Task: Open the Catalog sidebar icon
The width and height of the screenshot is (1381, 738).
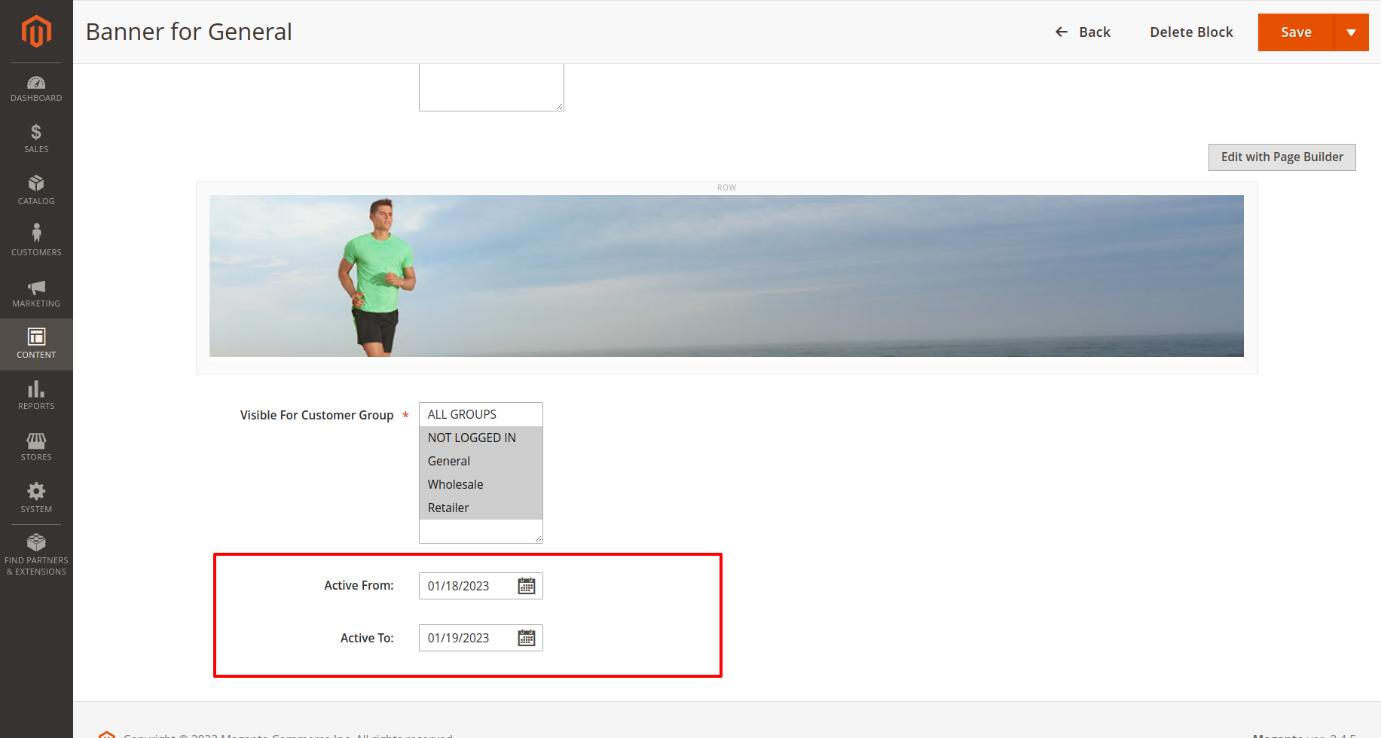Action: [x=36, y=190]
